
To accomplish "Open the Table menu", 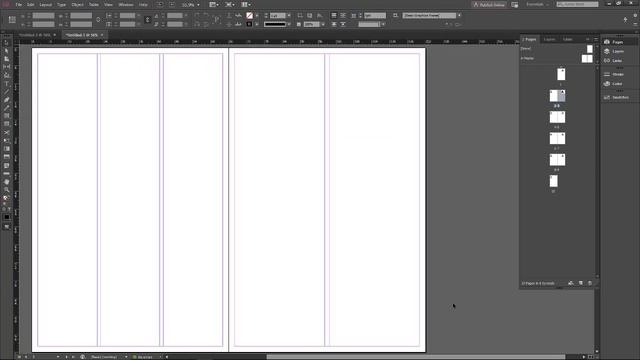I will pyautogui.click(x=94, y=5).
